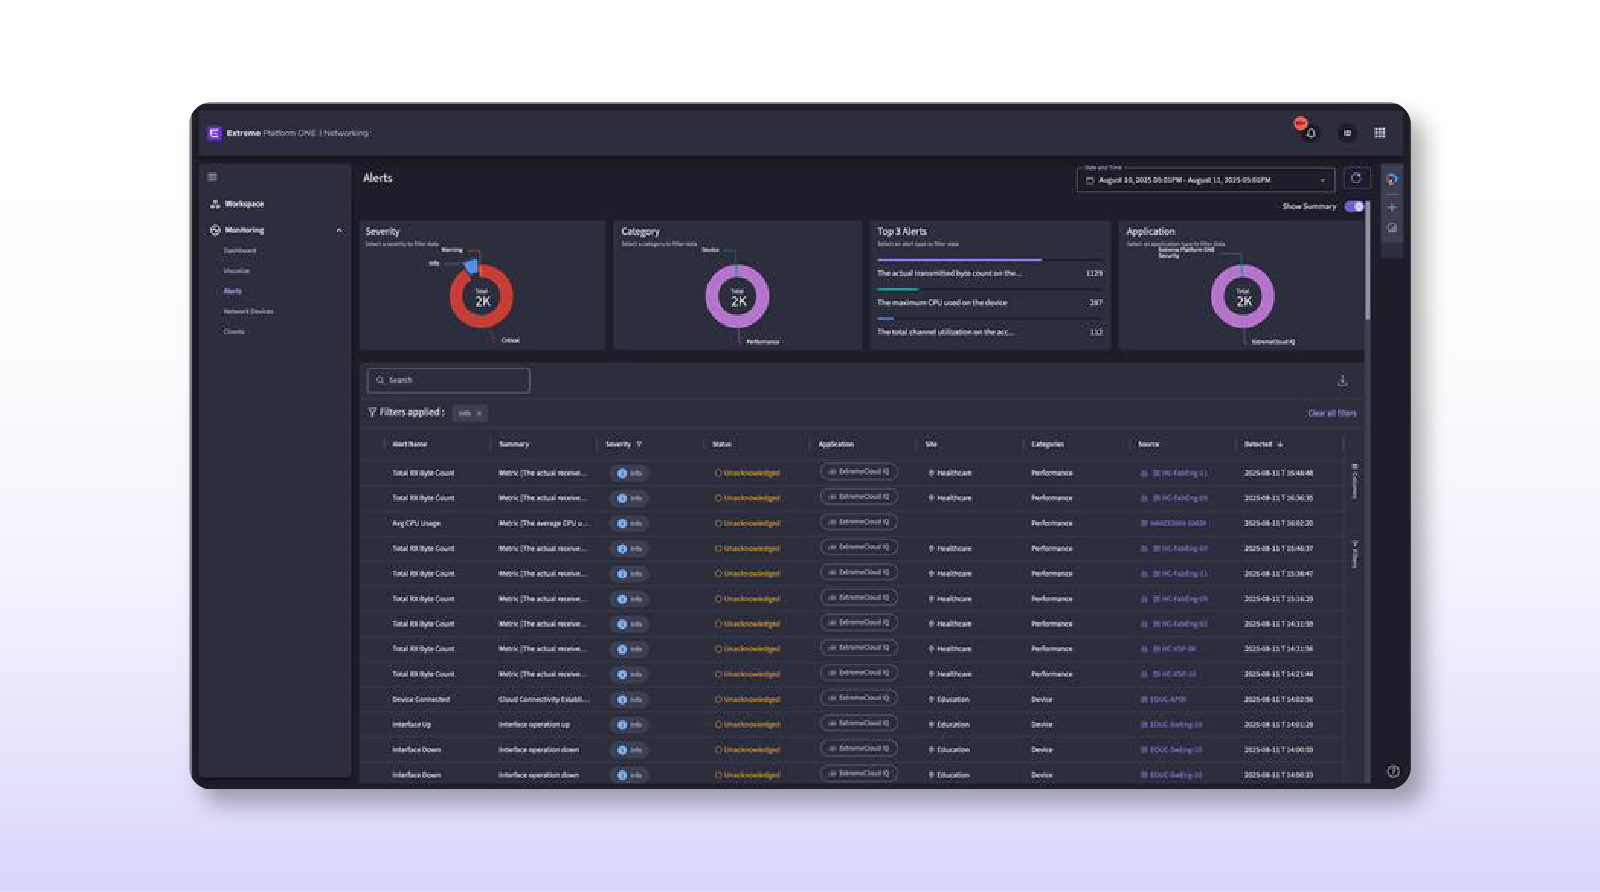
Task: Click the Extreme Networks logo icon
Action: 214,133
